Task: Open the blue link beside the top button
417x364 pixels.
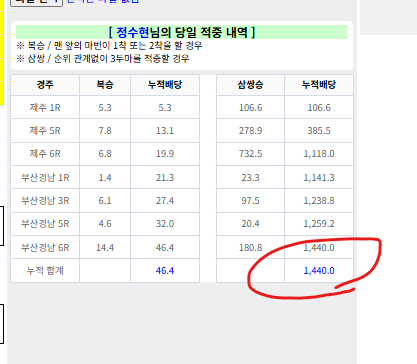Action: [x=103, y=1]
